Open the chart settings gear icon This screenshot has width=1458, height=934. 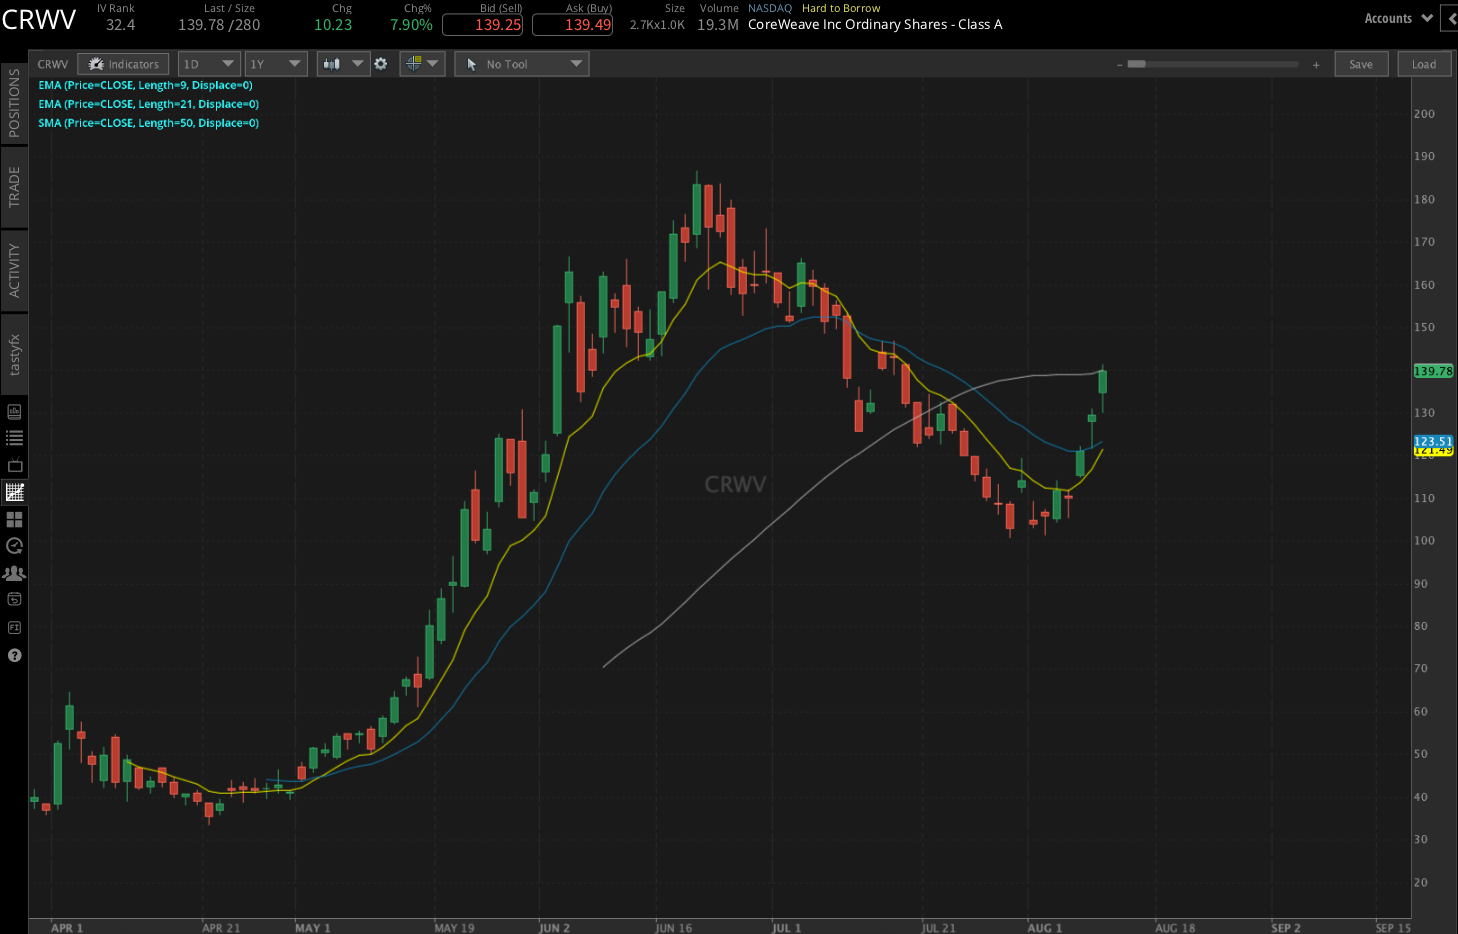pyautogui.click(x=381, y=63)
